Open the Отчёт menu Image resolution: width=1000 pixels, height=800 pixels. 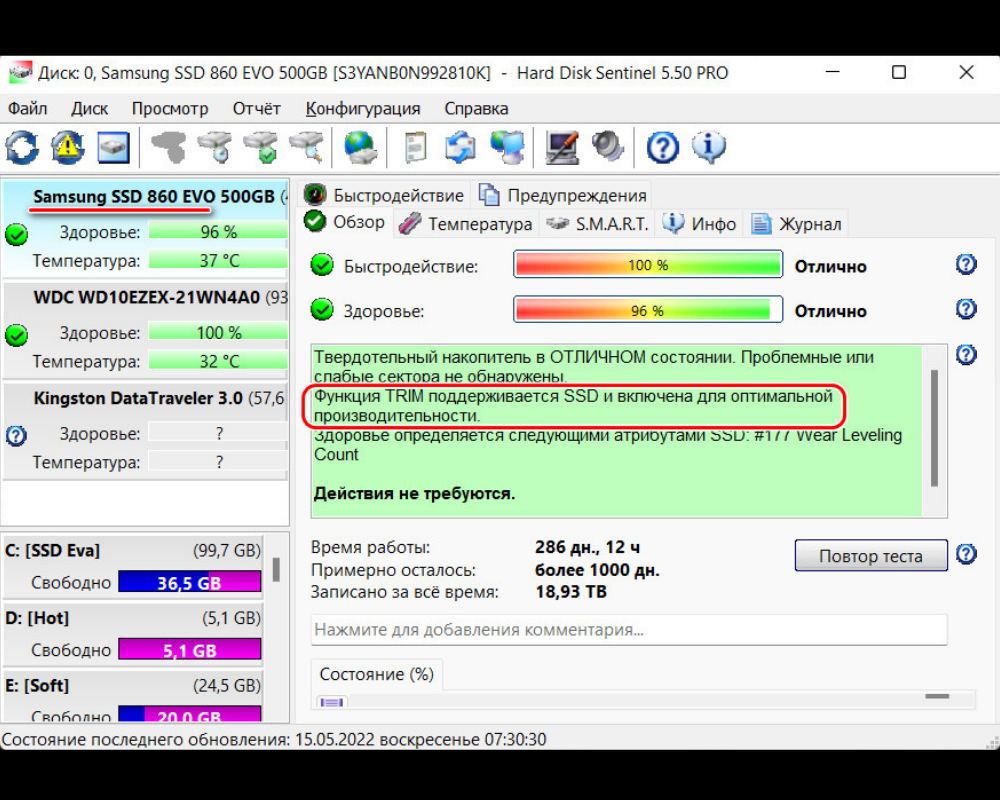point(256,108)
